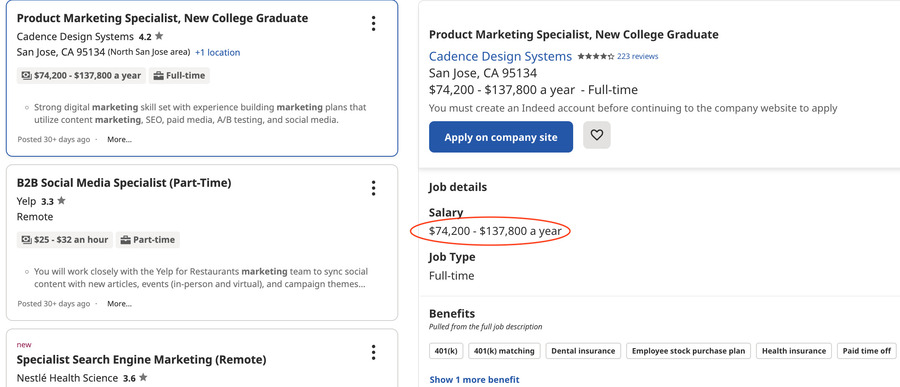
Task: Click the new label above Nestlé job
Action: pyautogui.click(x=24, y=345)
